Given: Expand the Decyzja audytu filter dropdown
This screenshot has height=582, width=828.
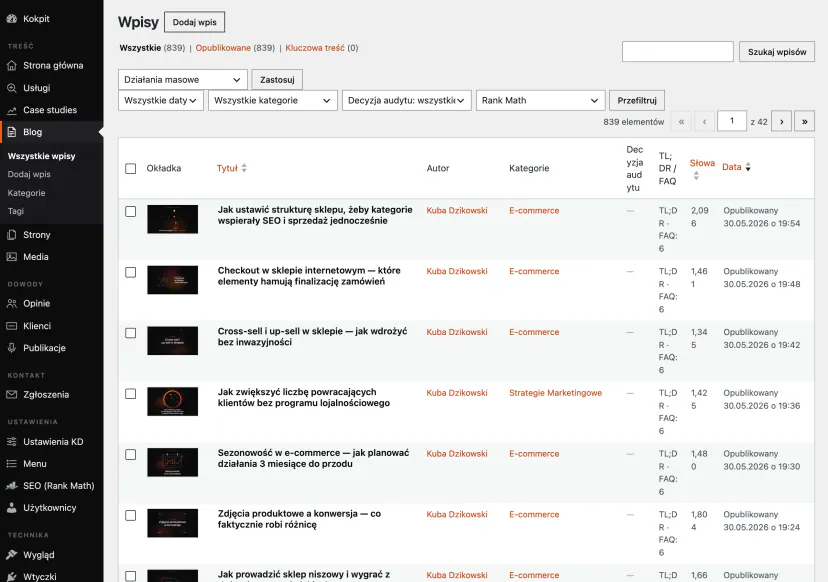Looking at the screenshot, I should click(x=407, y=100).
